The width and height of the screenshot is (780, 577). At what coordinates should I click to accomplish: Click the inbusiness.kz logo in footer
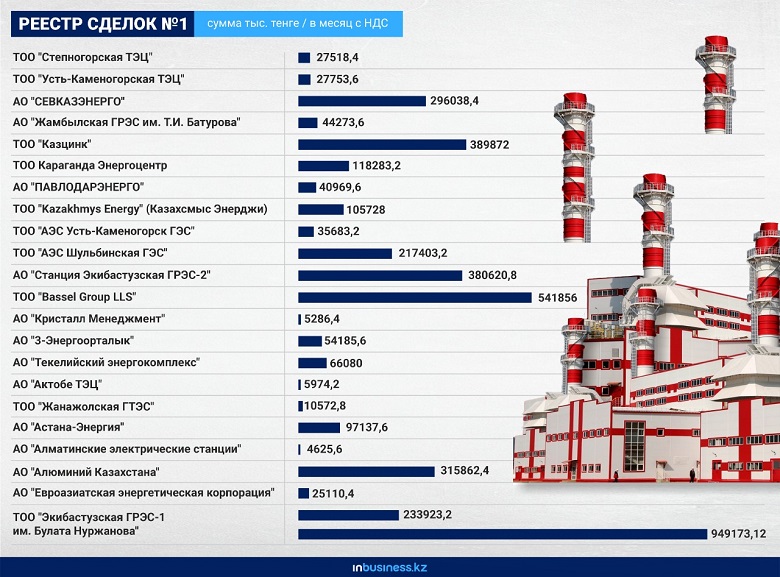click(389, 567)
